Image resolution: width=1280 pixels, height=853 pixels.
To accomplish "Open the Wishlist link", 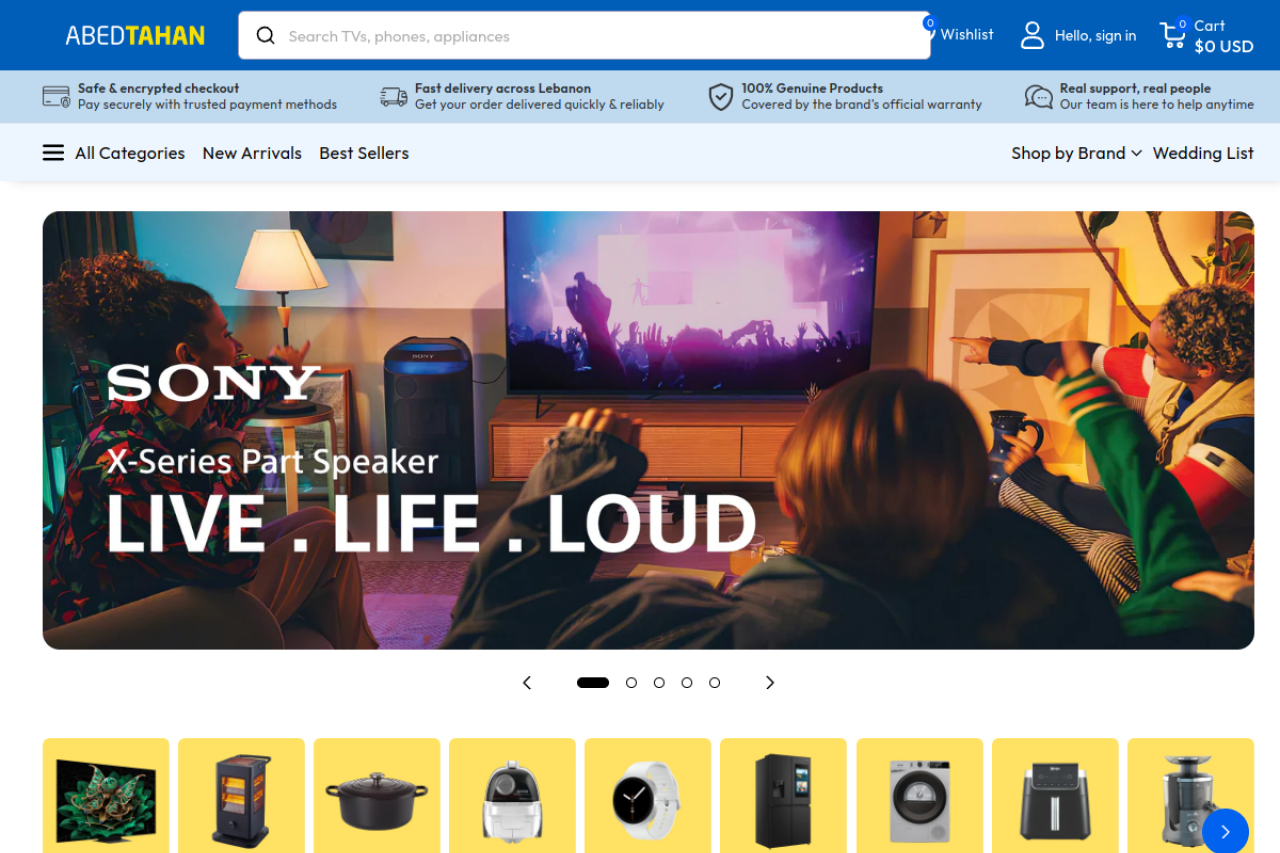I will [x=966, y=35].
